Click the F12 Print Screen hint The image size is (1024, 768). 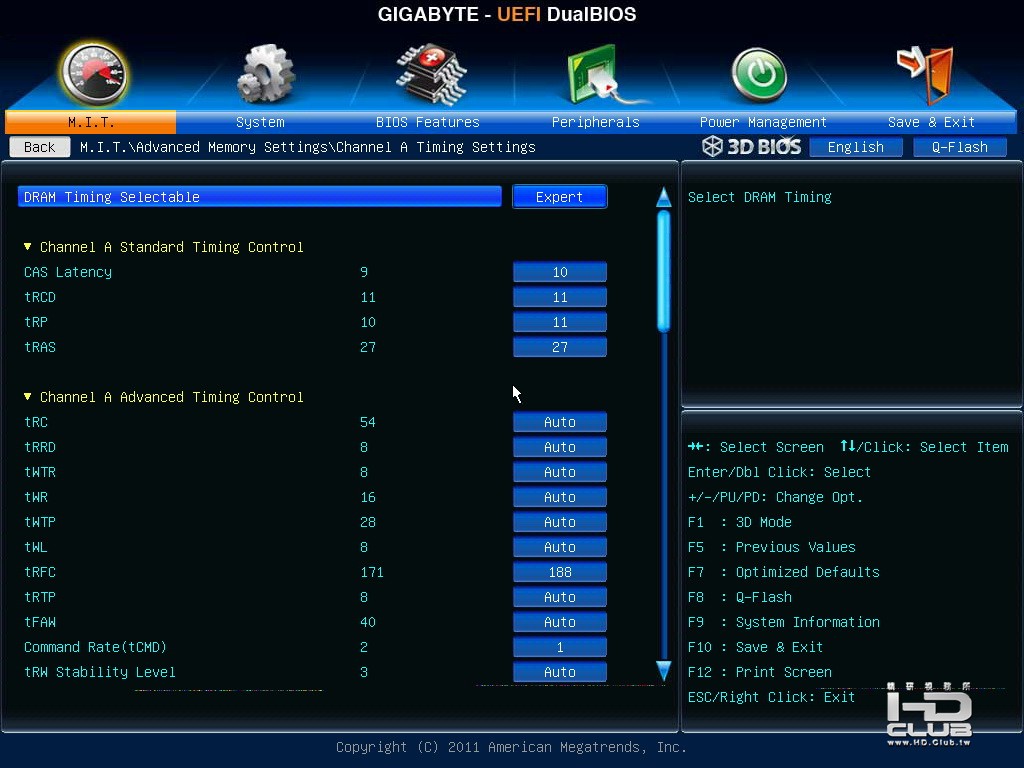760,672
